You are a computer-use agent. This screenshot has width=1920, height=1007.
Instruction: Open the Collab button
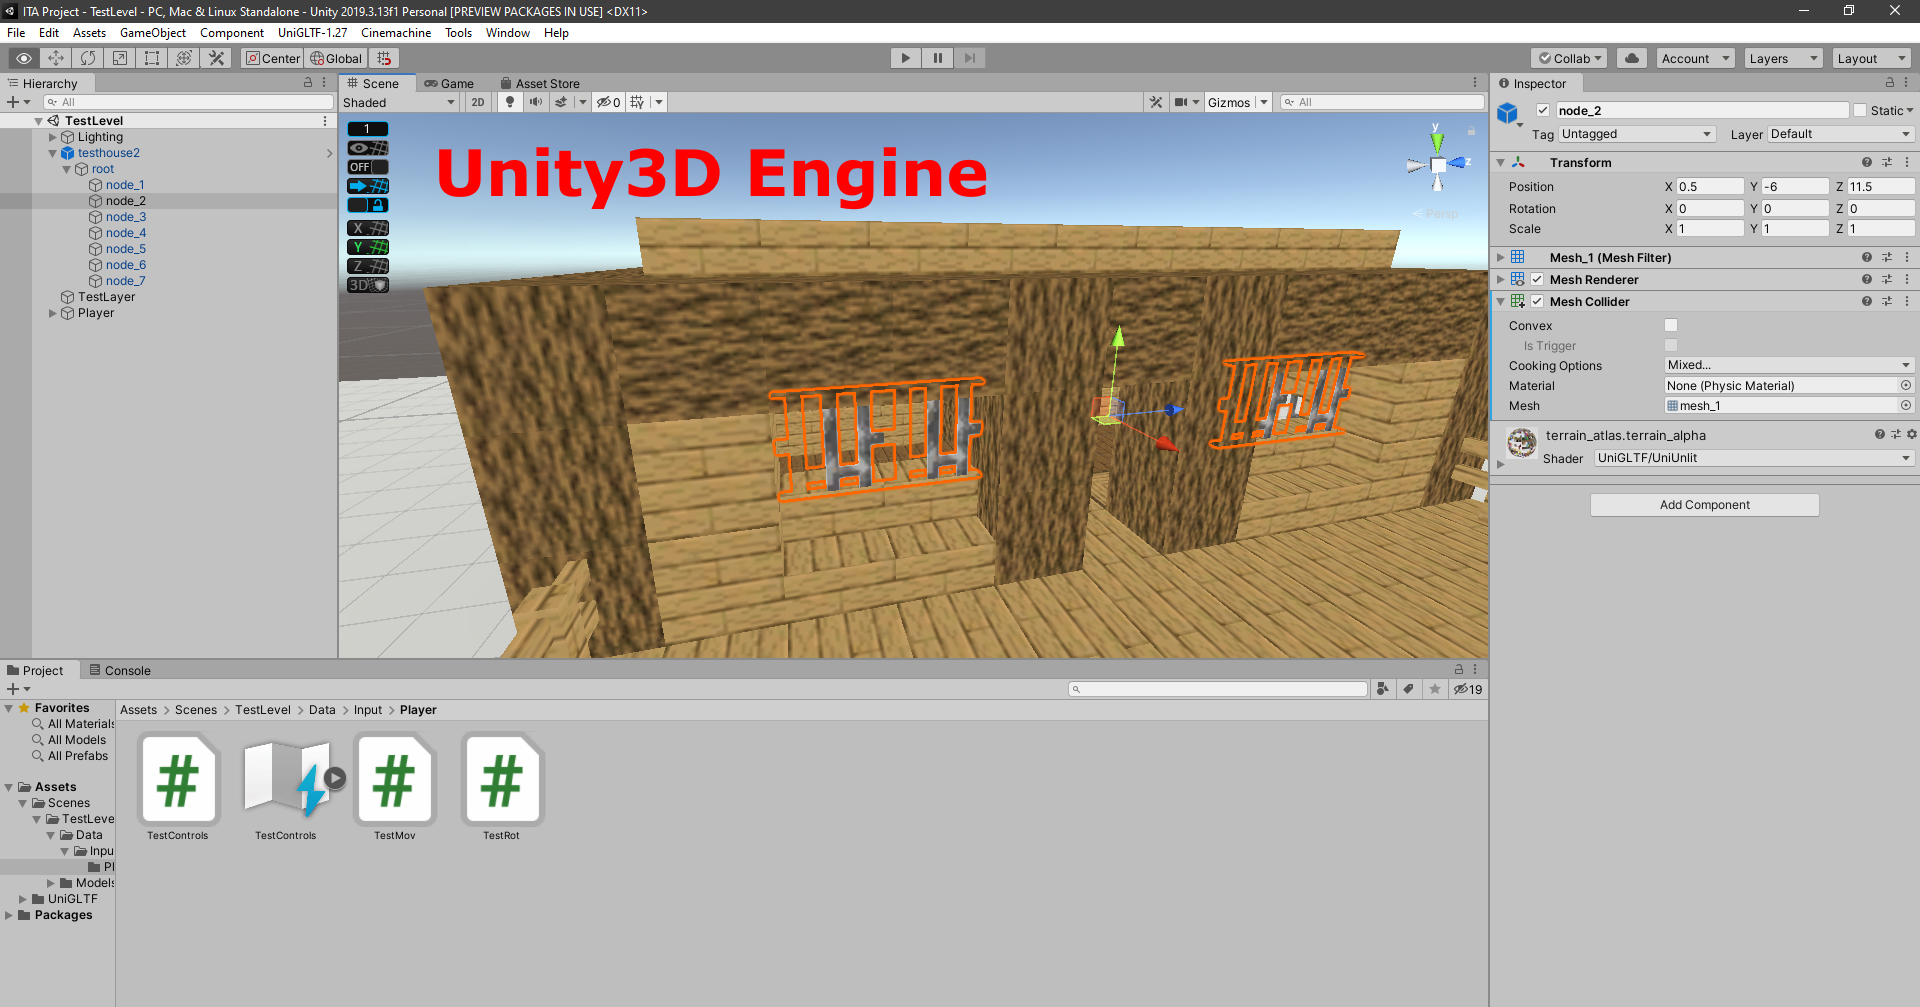tap(1569, 58)
